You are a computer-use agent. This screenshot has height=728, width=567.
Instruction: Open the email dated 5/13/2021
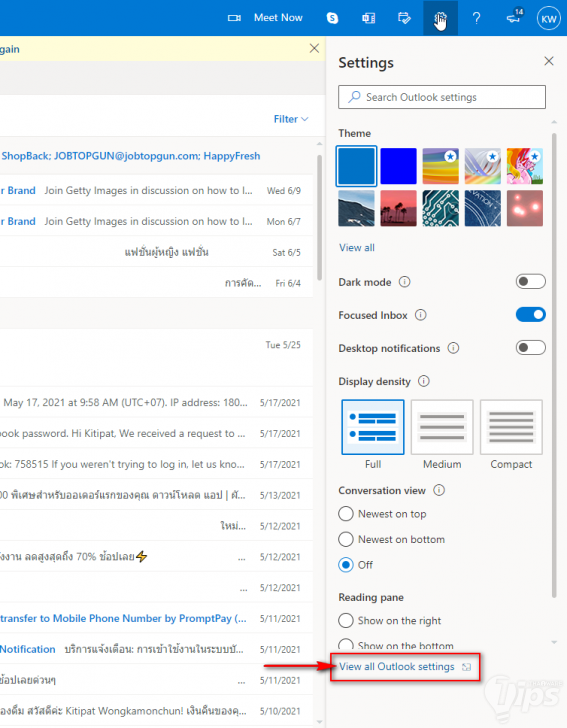click(156, 495)
